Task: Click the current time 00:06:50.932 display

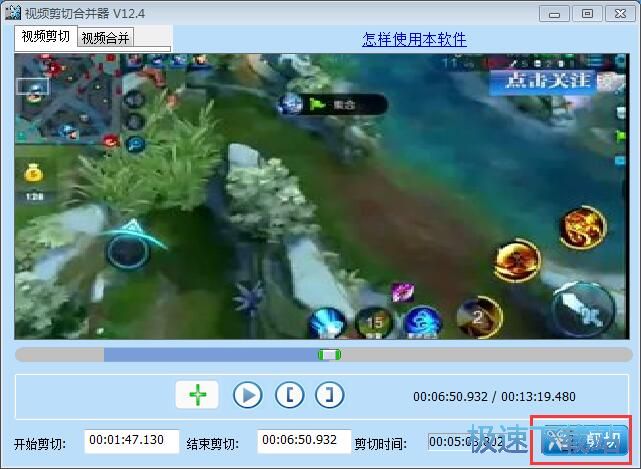Action: [x=450, y=397]
